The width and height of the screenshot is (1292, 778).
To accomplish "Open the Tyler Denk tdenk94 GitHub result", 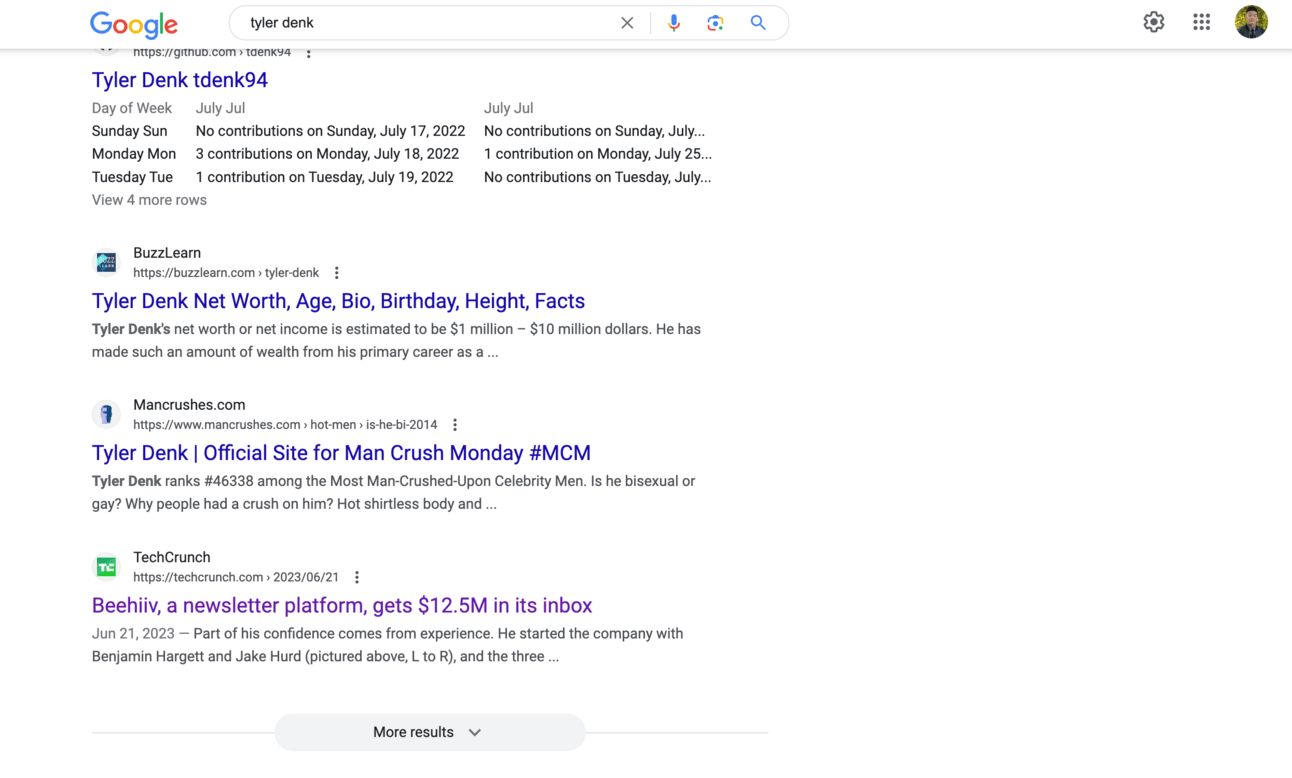I will [x=180, y=80].
